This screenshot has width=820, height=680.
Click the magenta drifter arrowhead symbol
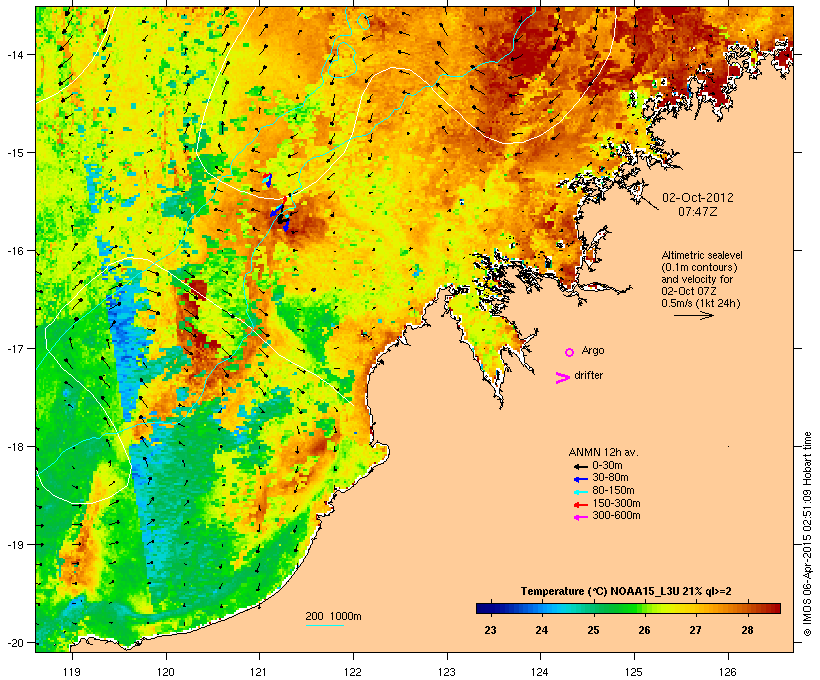pos(562,378)
